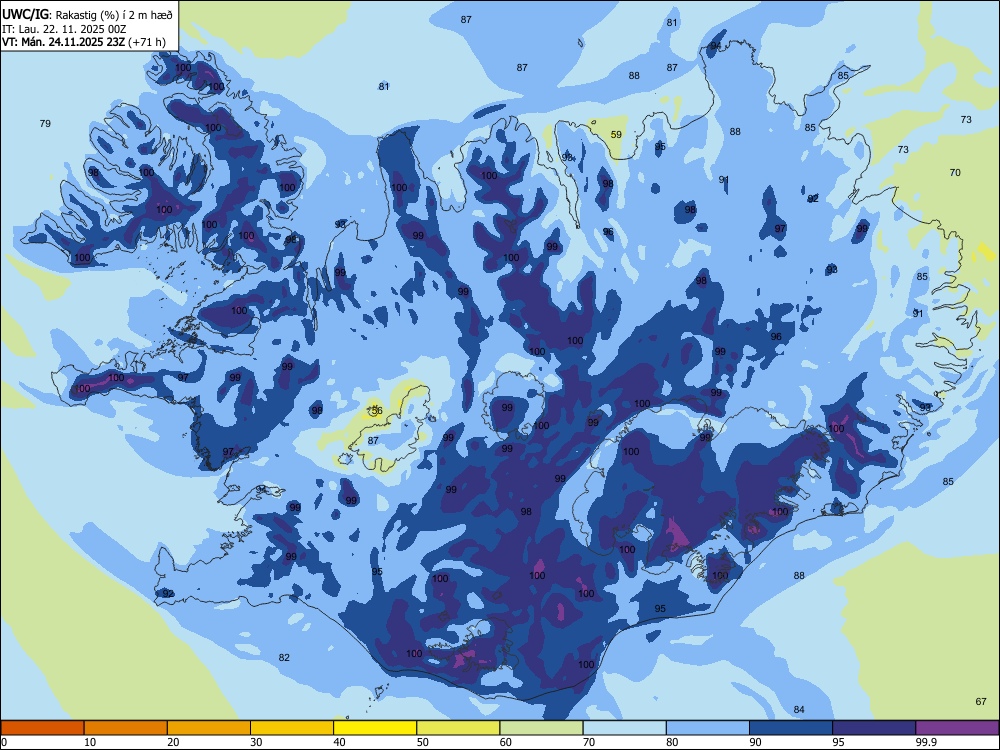Pick the pale yellow 50–60 legend swatch

[459, 728]
